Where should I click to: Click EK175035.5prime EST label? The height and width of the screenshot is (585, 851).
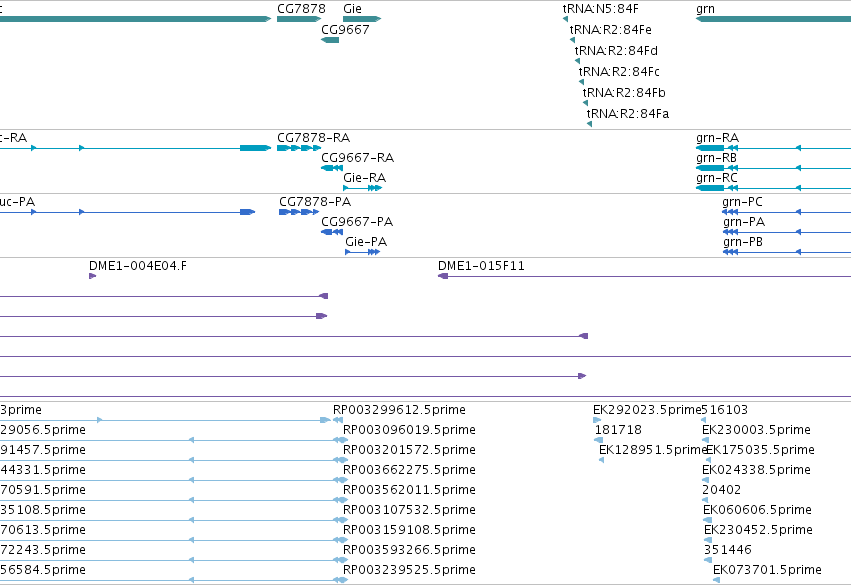click(760, 450)
